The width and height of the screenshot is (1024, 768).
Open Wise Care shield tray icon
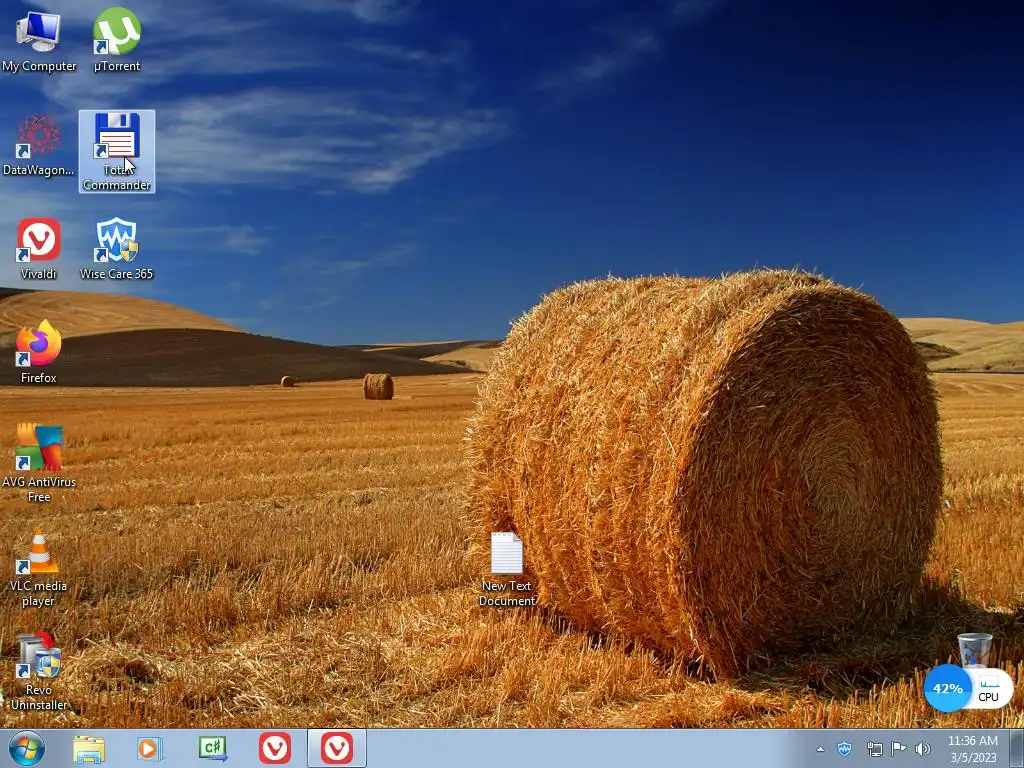click(x=844, y=748)
